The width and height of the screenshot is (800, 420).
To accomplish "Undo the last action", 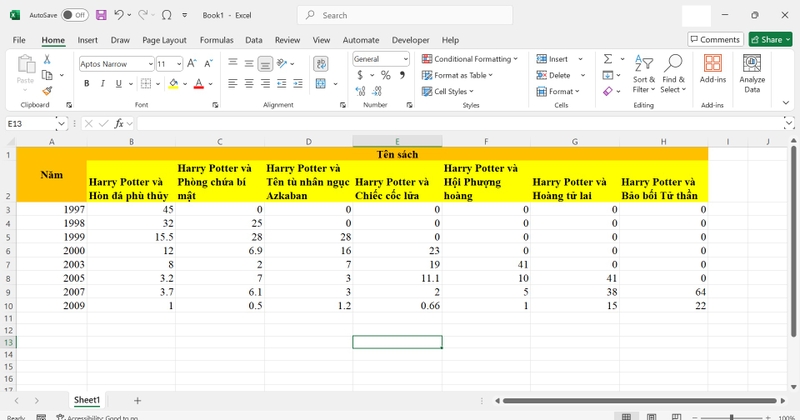I will [x=119, y=15].
